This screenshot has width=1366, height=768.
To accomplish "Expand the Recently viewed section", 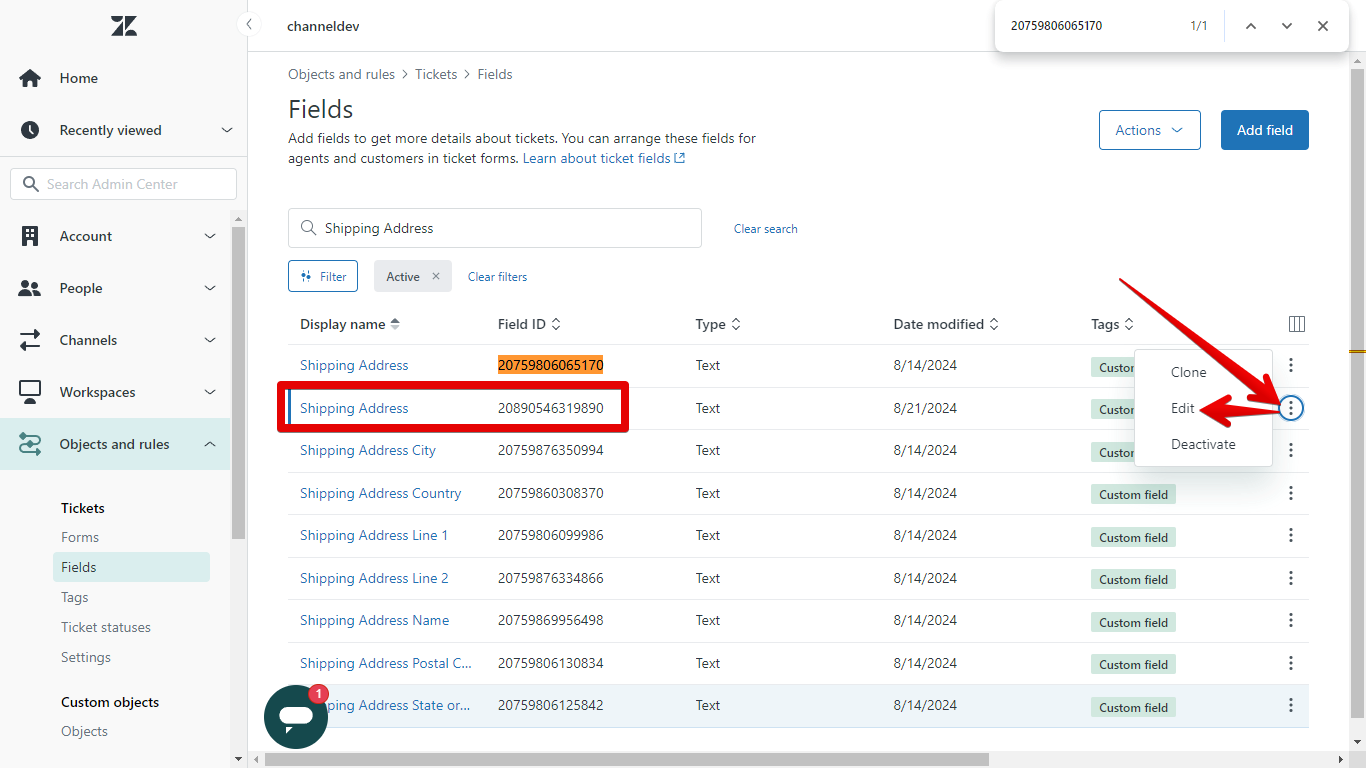I will (x=227, y=130).
